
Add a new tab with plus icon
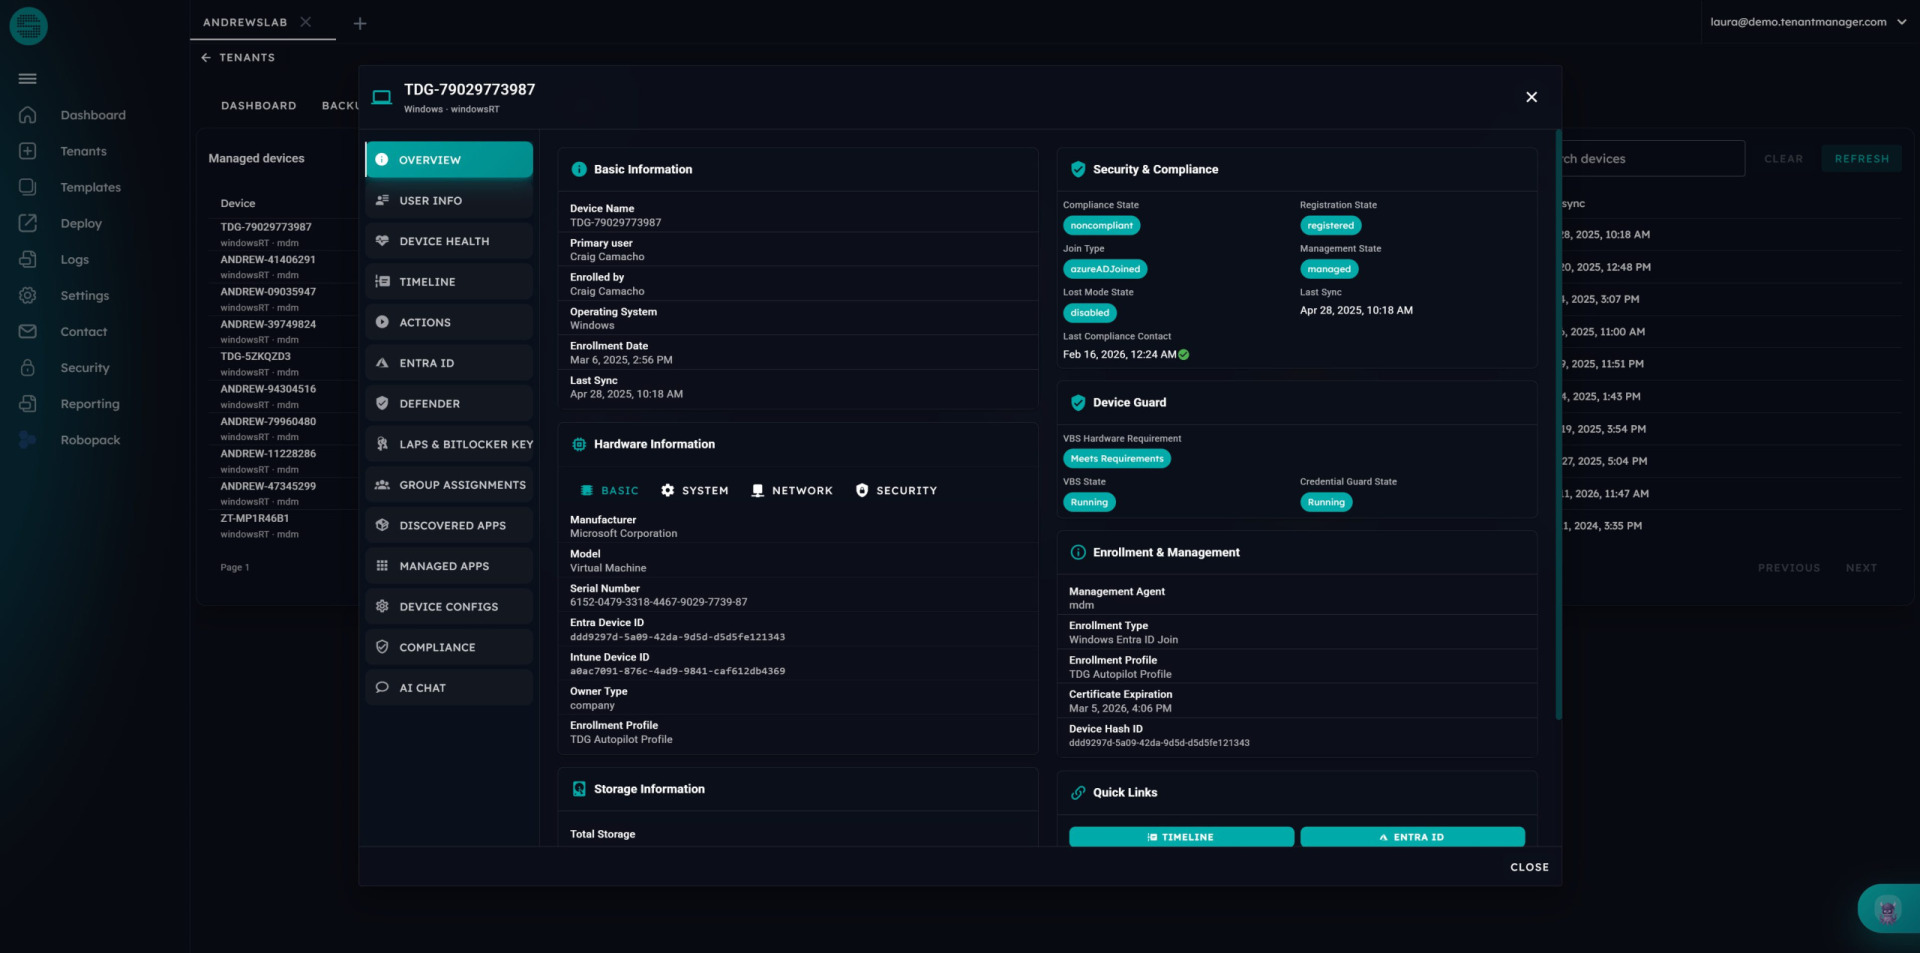[360, 23]
